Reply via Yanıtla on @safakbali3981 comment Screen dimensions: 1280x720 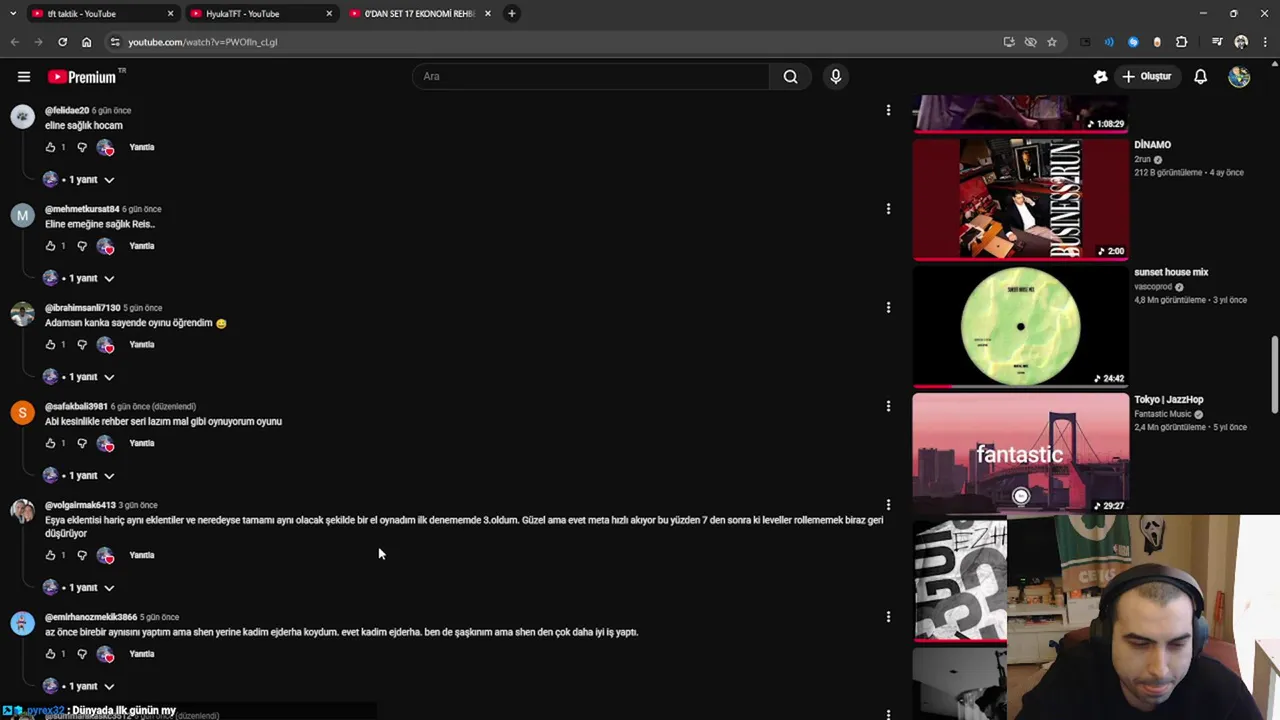point(142,443)
